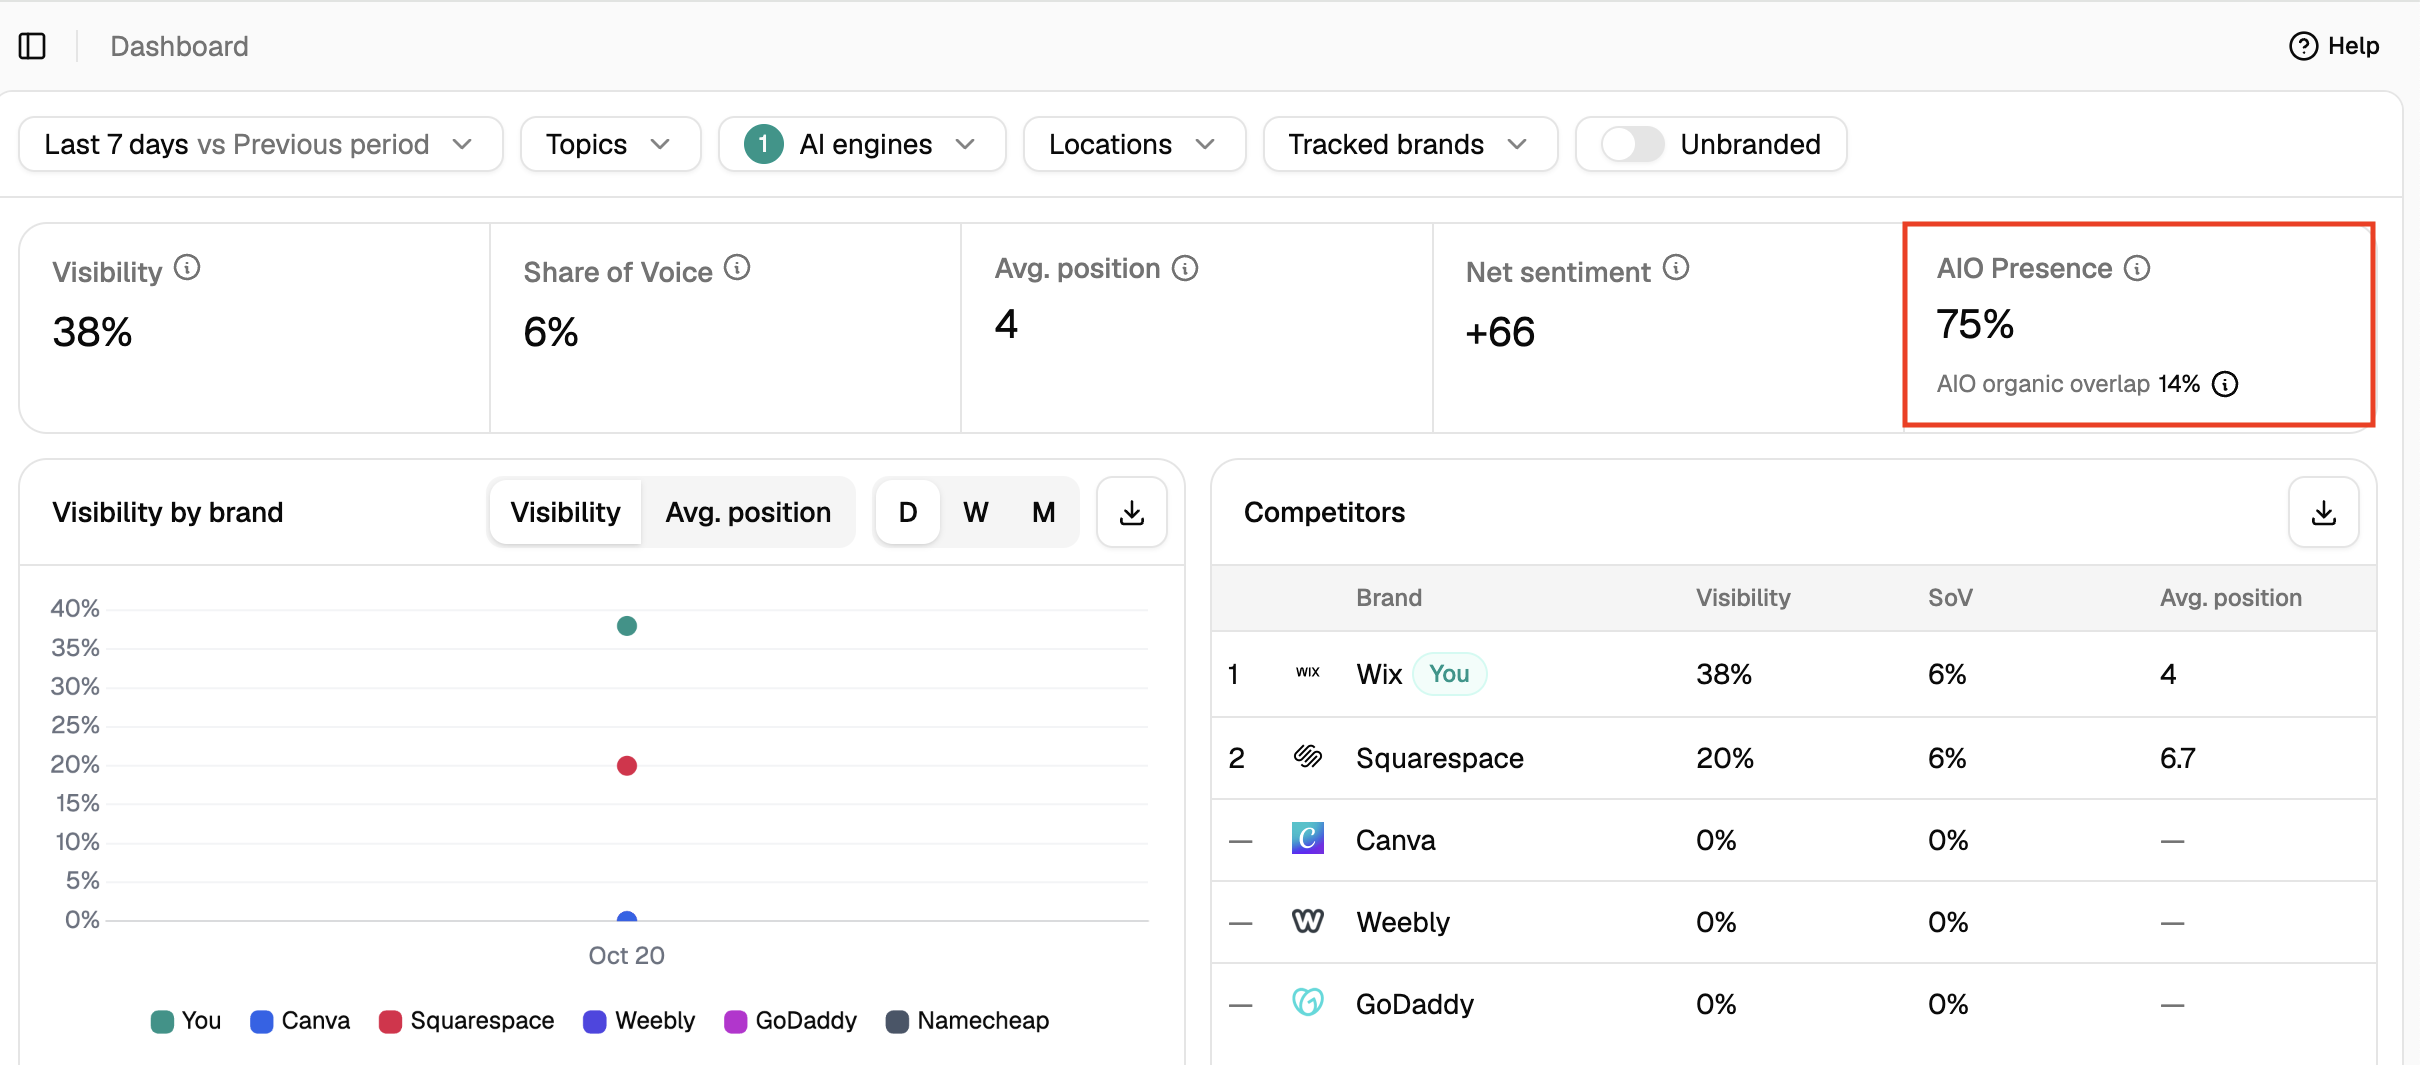This screenshot has height=1065, width=2420.
Task: Open the Tracked brands dropdown
Action: (1410, 144)
